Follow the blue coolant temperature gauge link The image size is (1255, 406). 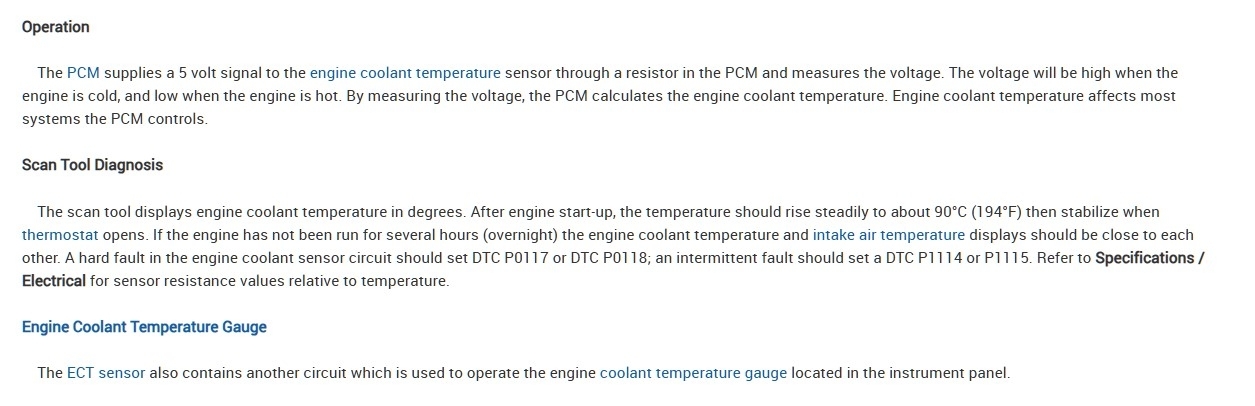(693, 373)
